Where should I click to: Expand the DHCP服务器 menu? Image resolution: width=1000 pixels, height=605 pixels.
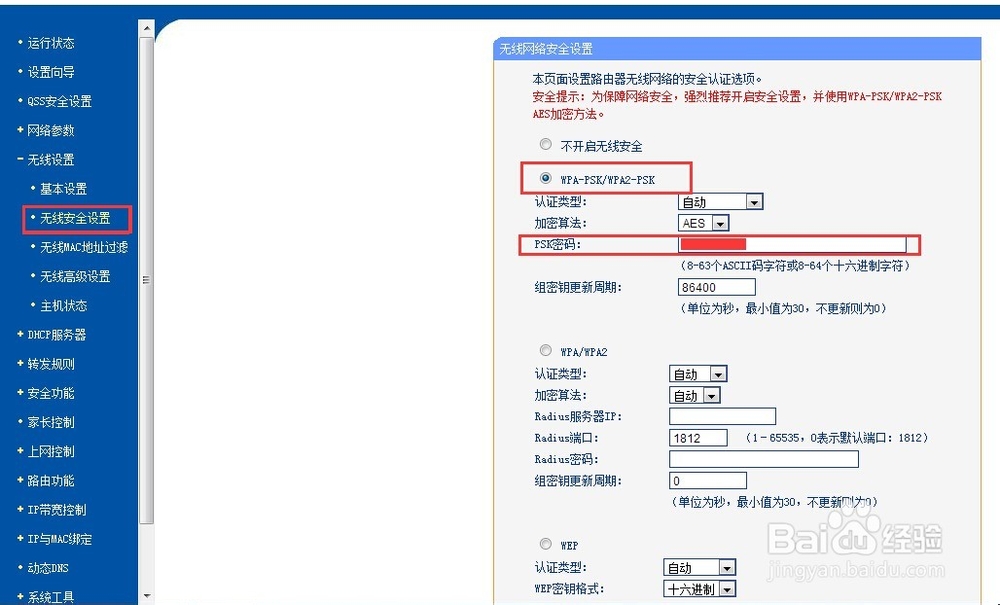[x=54, y=335]
